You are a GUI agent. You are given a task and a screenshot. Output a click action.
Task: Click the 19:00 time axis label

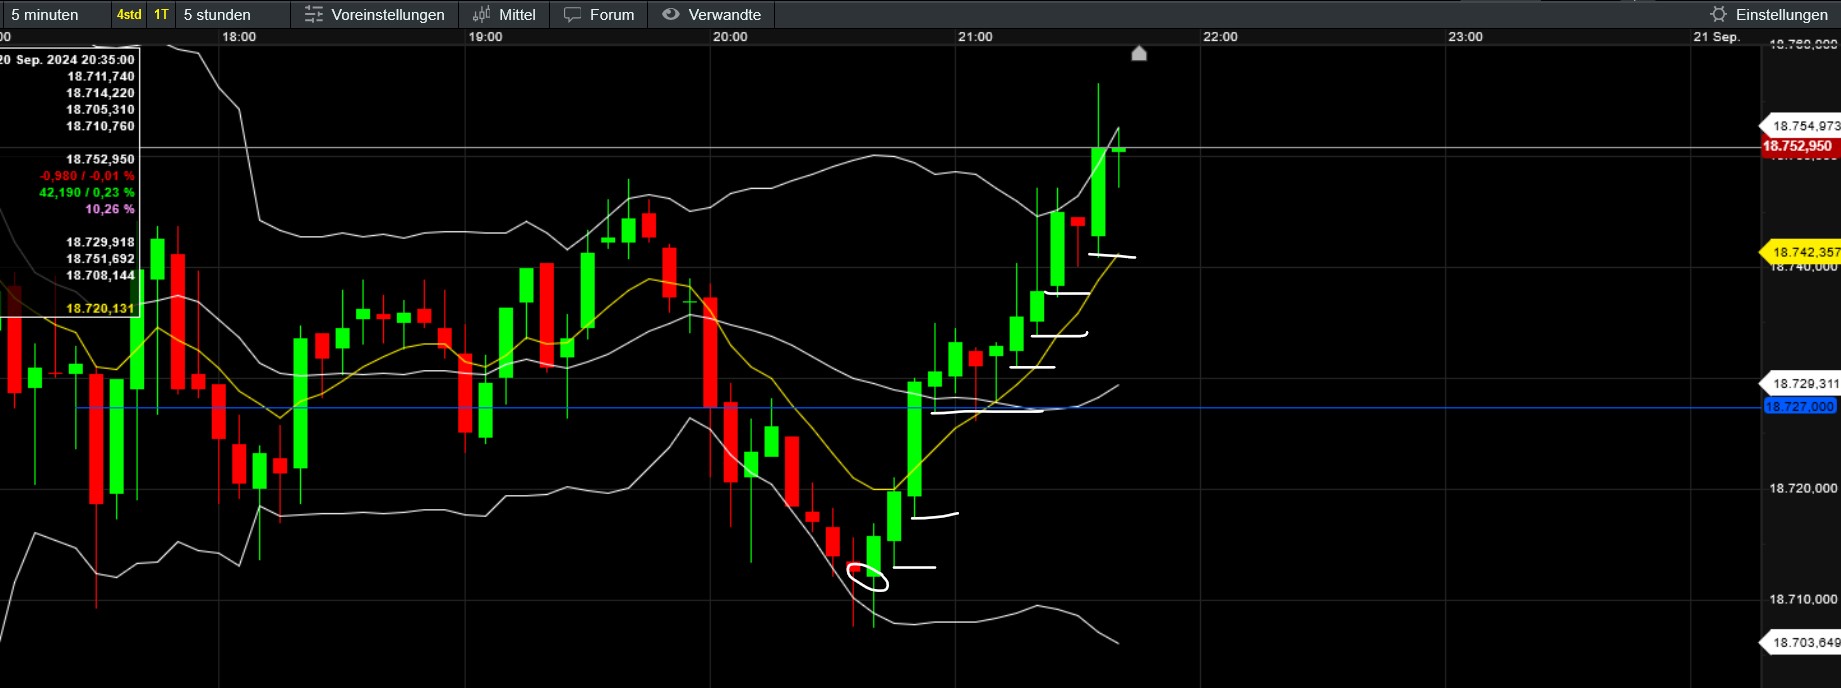485,37
